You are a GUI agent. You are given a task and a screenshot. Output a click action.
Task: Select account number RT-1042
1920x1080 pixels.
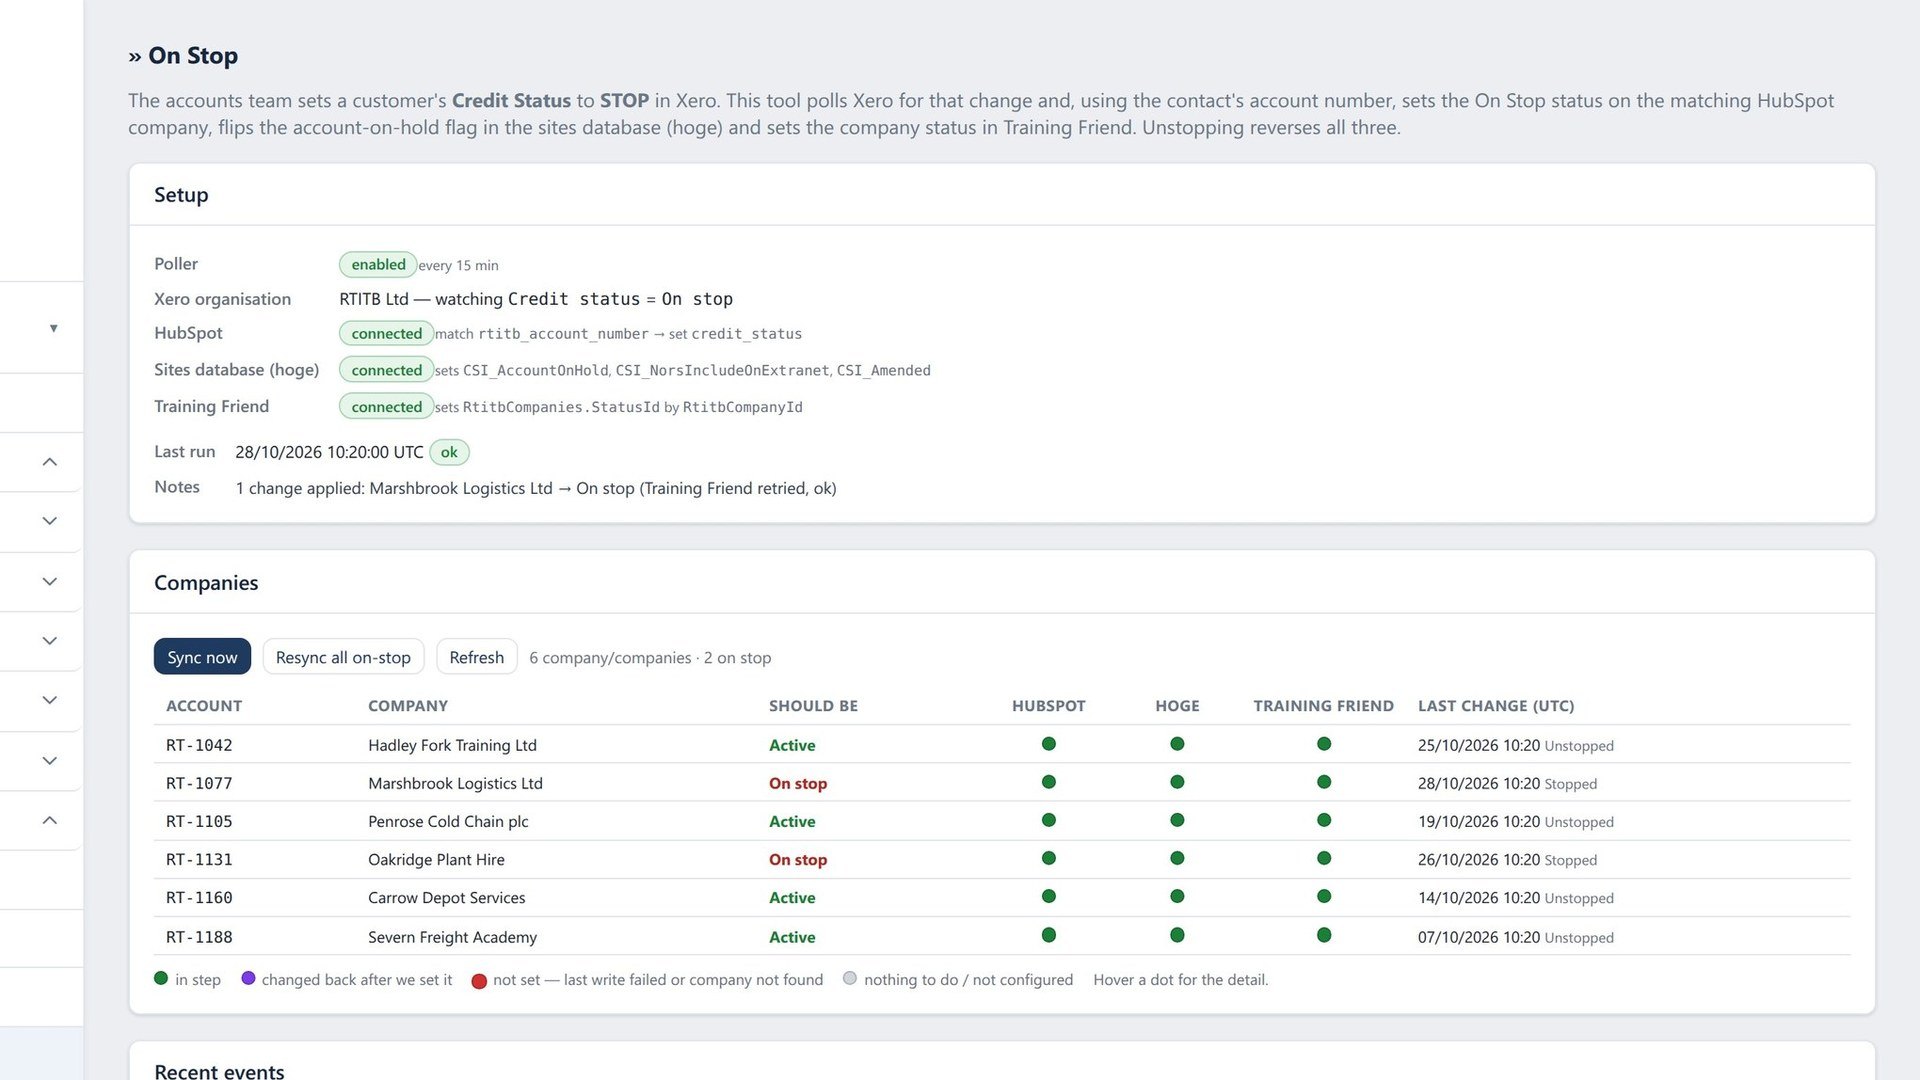pos(199,745)
